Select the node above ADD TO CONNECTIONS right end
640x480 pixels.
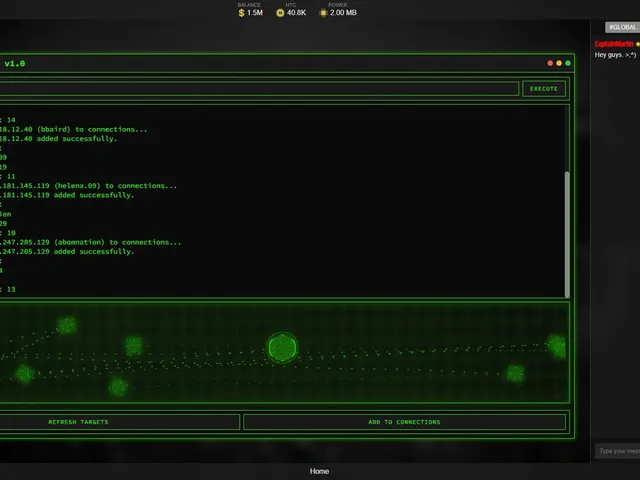click(x=515, y=373)
